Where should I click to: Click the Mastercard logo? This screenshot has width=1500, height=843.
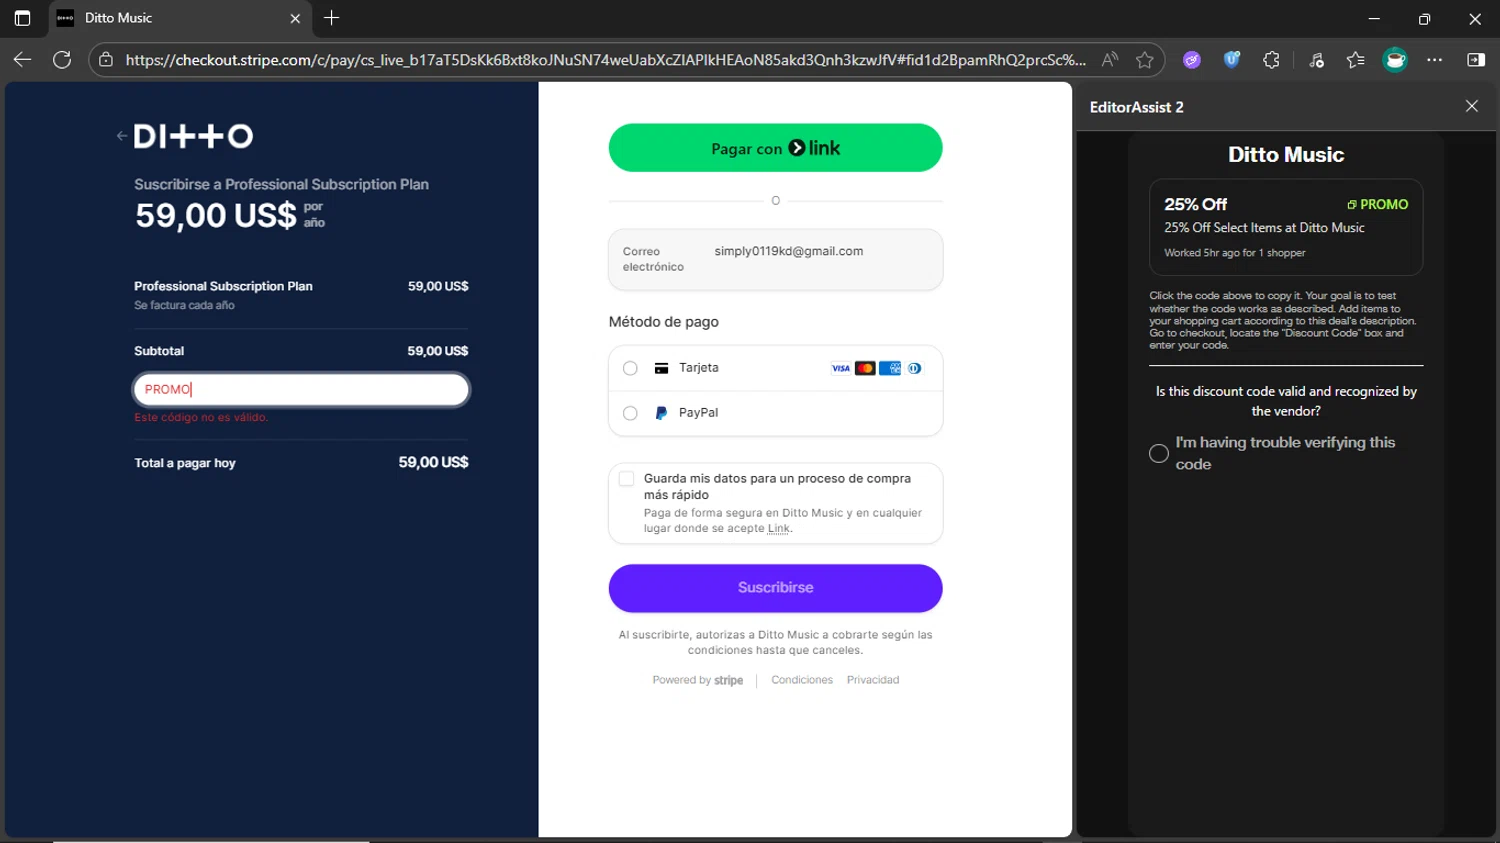pos(865,368)
